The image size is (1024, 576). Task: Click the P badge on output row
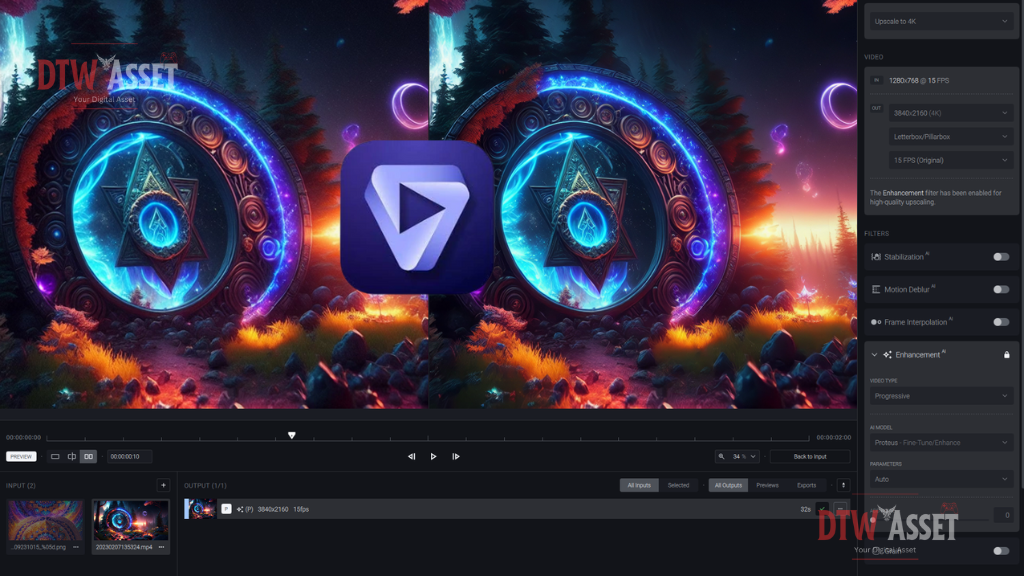coord(226,509)
